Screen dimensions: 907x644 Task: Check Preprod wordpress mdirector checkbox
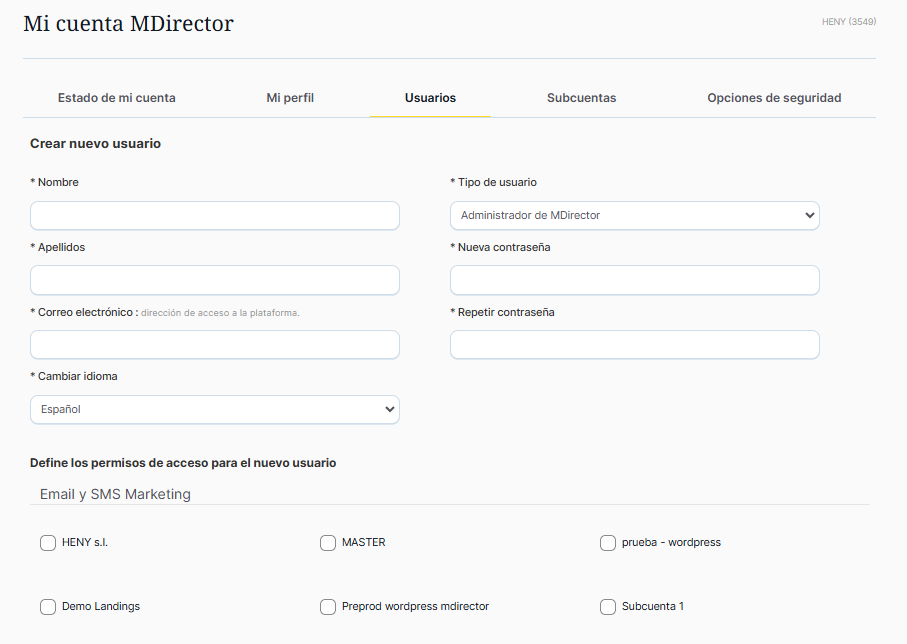tap(328, 607)
